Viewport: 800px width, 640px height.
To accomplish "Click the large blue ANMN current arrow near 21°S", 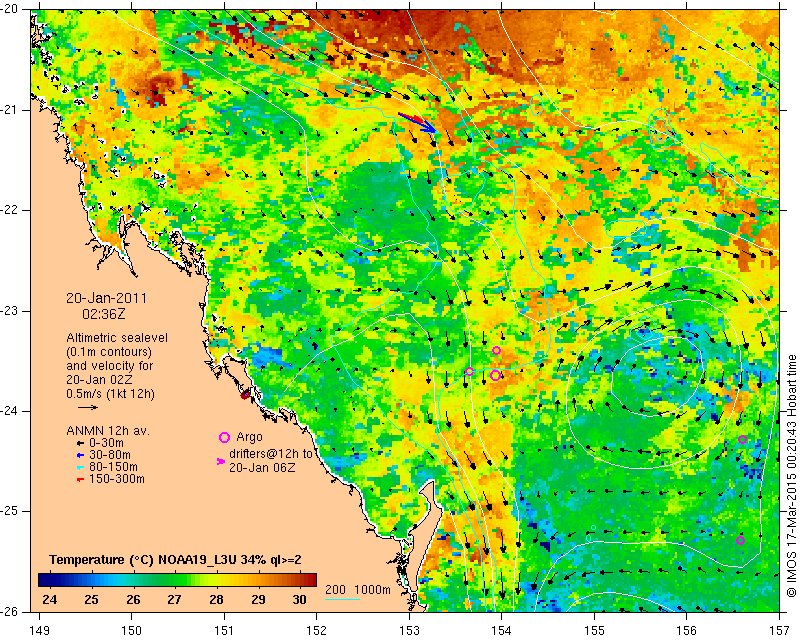I will (x=417, y=123).
